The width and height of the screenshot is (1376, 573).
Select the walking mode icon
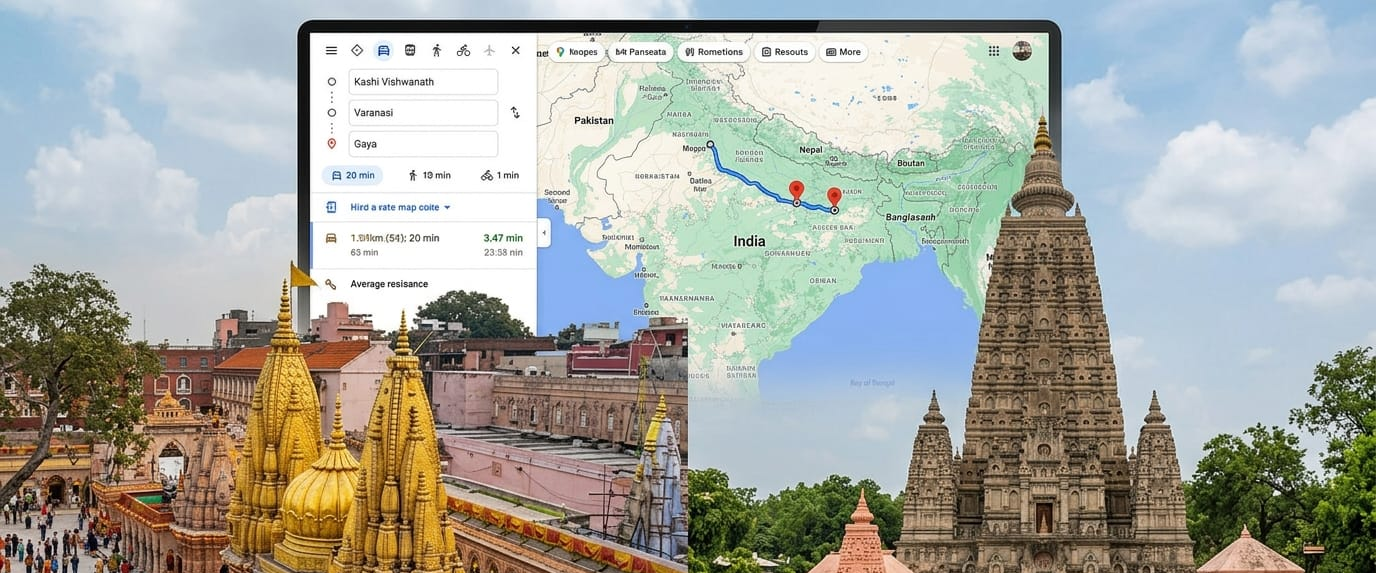coord(436,50)
